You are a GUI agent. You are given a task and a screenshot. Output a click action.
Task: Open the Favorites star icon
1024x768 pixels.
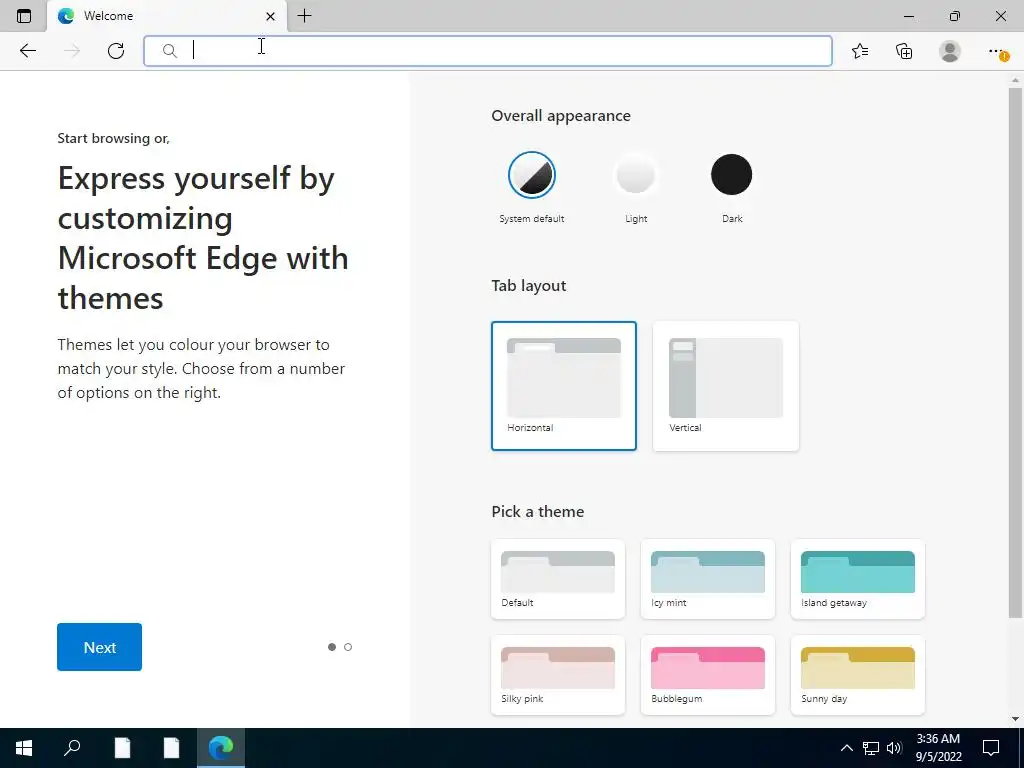pos(860,51)
